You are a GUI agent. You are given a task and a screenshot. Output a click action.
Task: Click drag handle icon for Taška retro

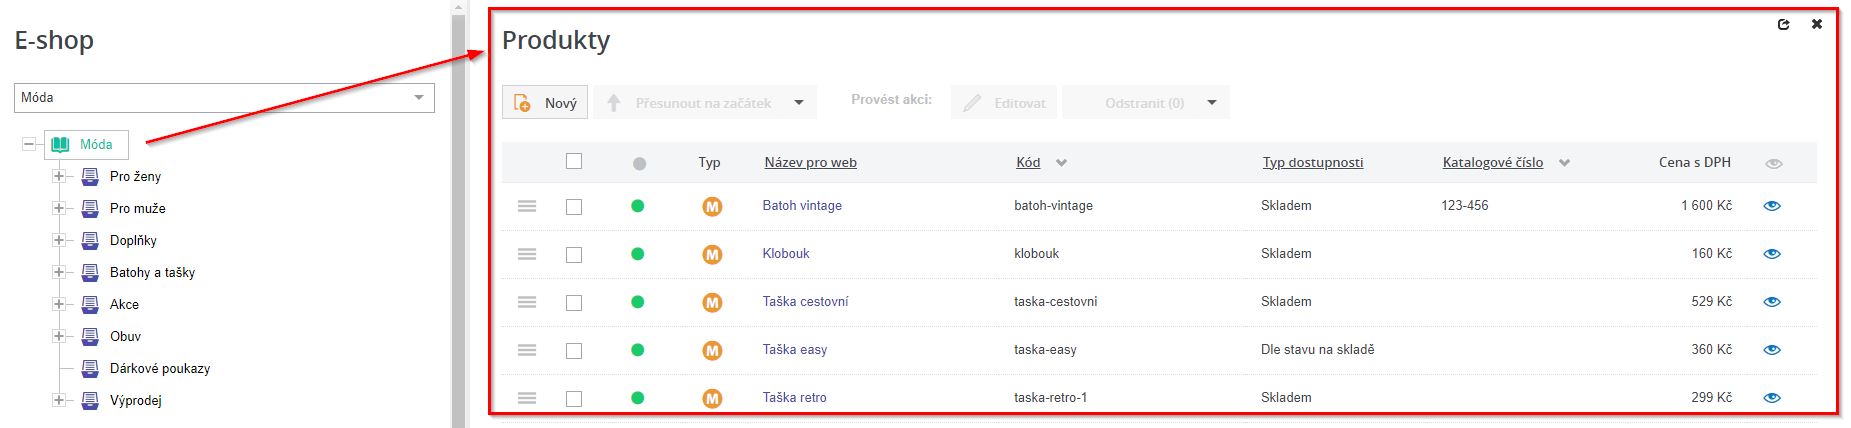point(527,398)
